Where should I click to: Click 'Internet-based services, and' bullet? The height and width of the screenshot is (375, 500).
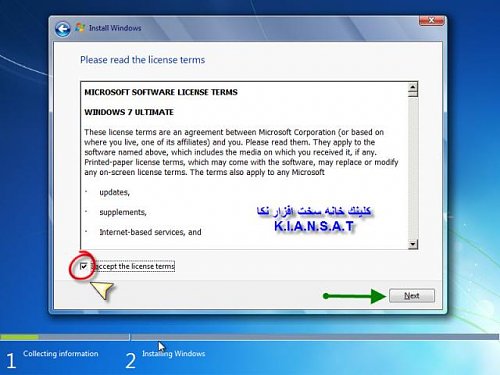150,232
